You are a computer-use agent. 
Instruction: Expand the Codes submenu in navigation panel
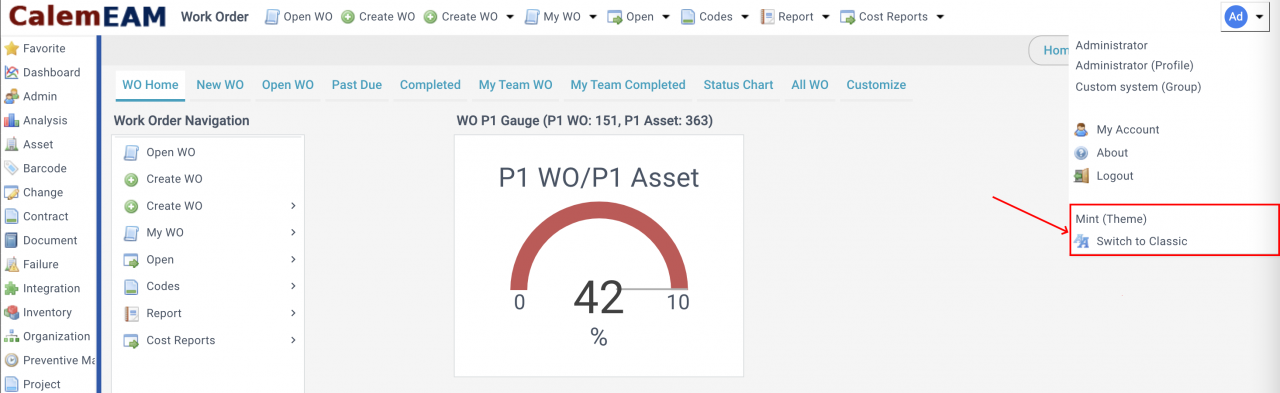point(293,286)
